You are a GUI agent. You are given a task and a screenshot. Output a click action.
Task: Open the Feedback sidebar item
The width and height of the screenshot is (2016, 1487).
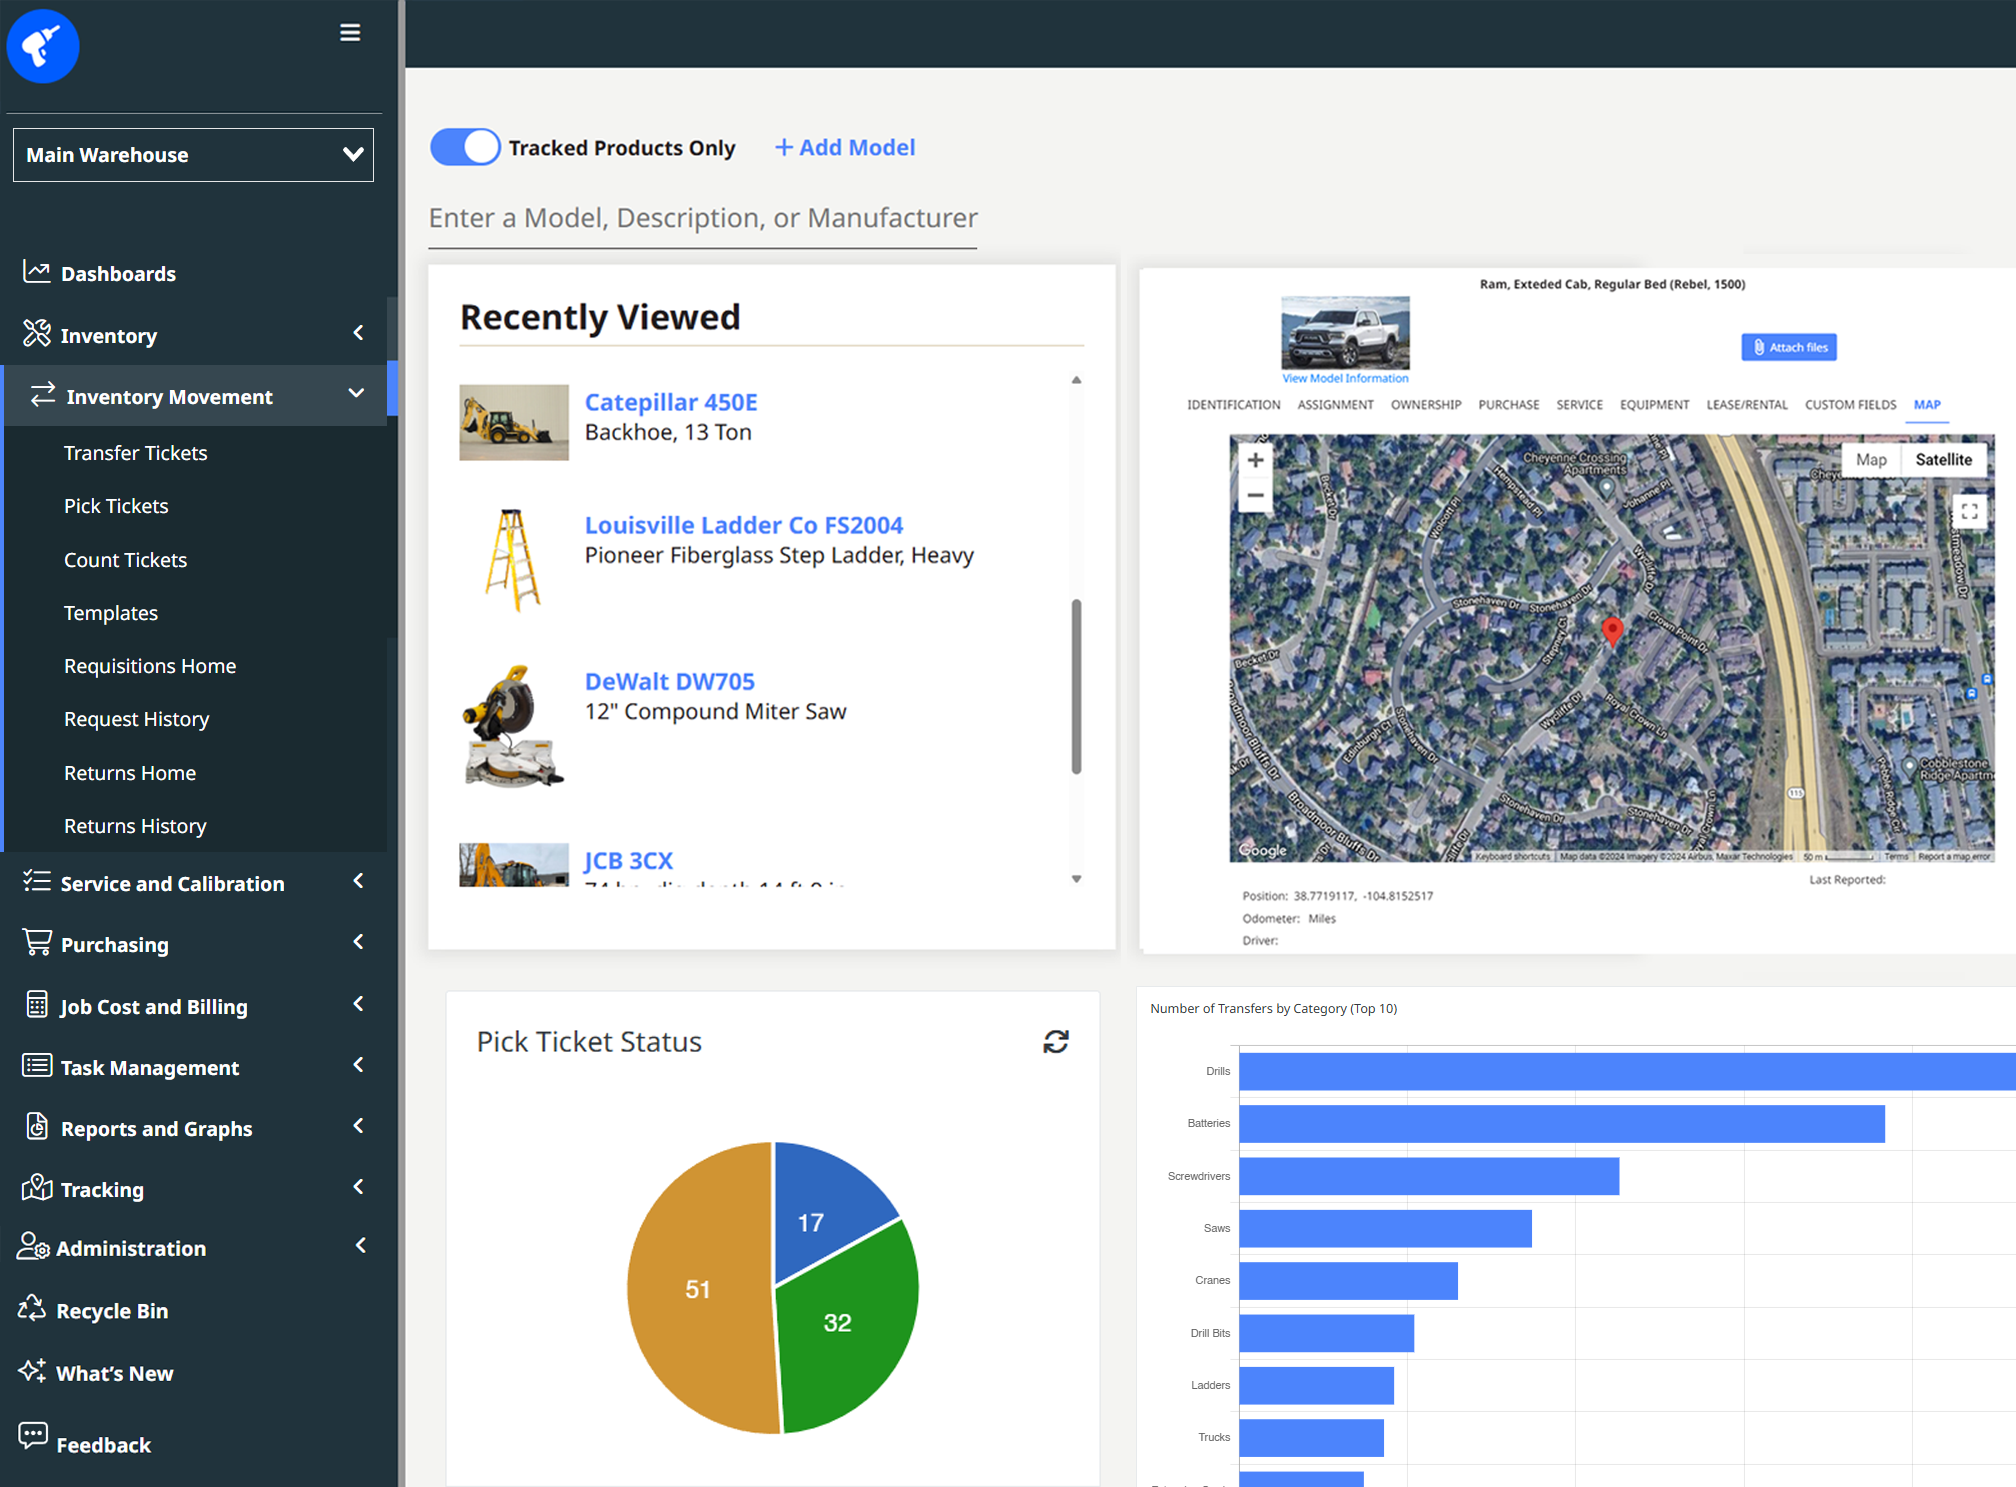[103, 1445]
